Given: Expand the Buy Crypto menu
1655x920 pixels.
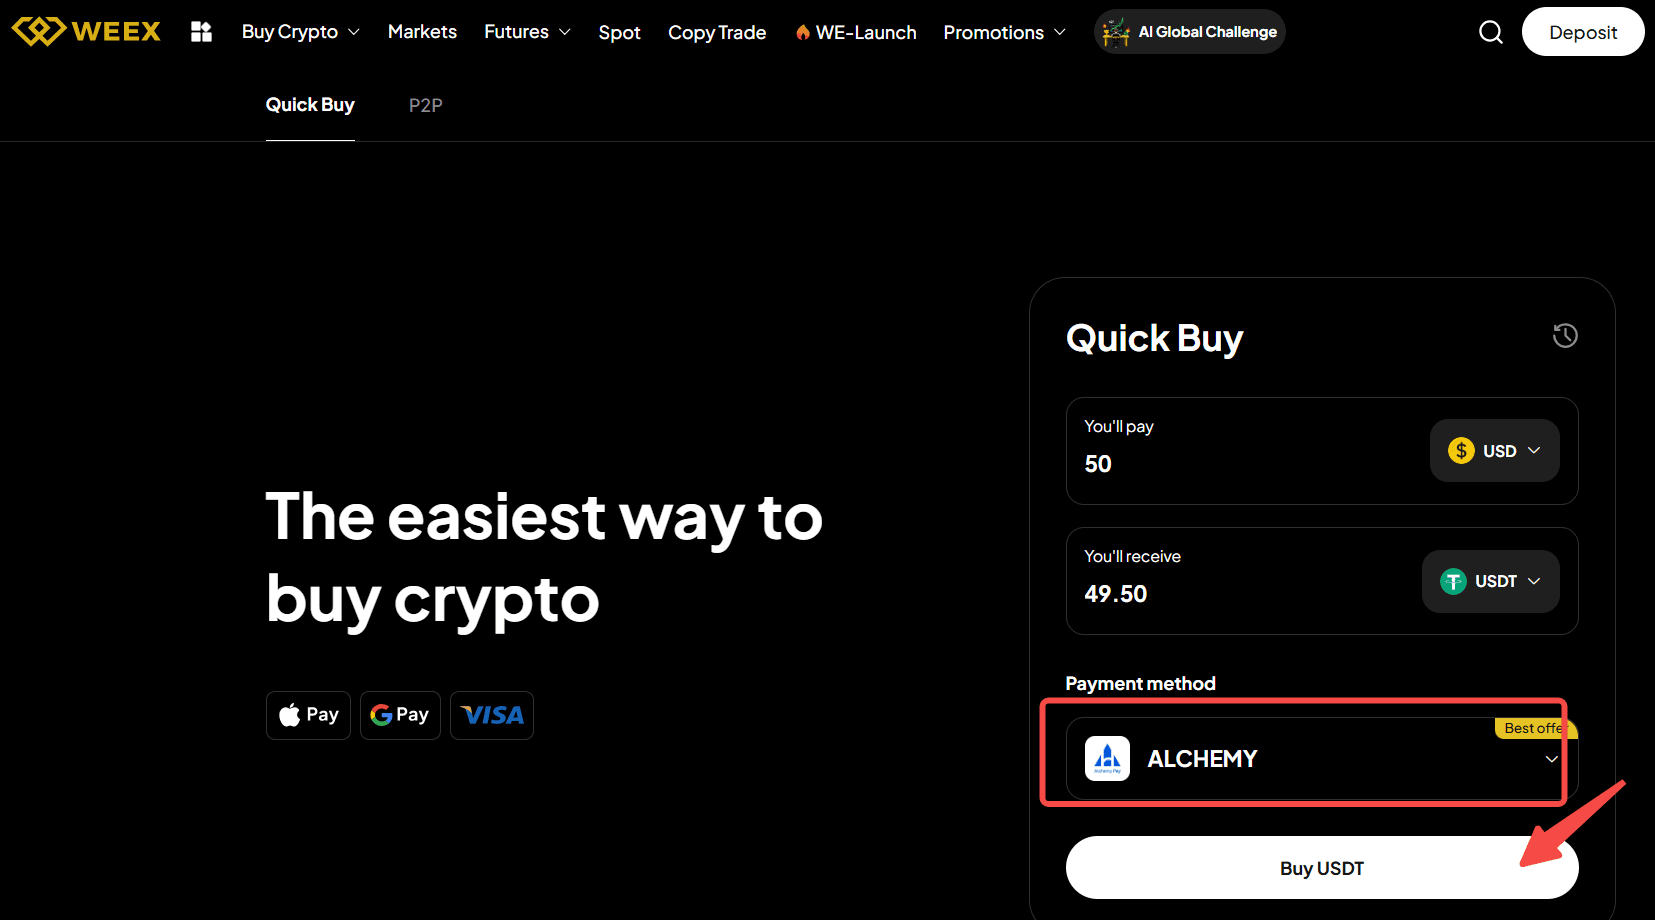Looking at the screenshot, I should point(300,32).
